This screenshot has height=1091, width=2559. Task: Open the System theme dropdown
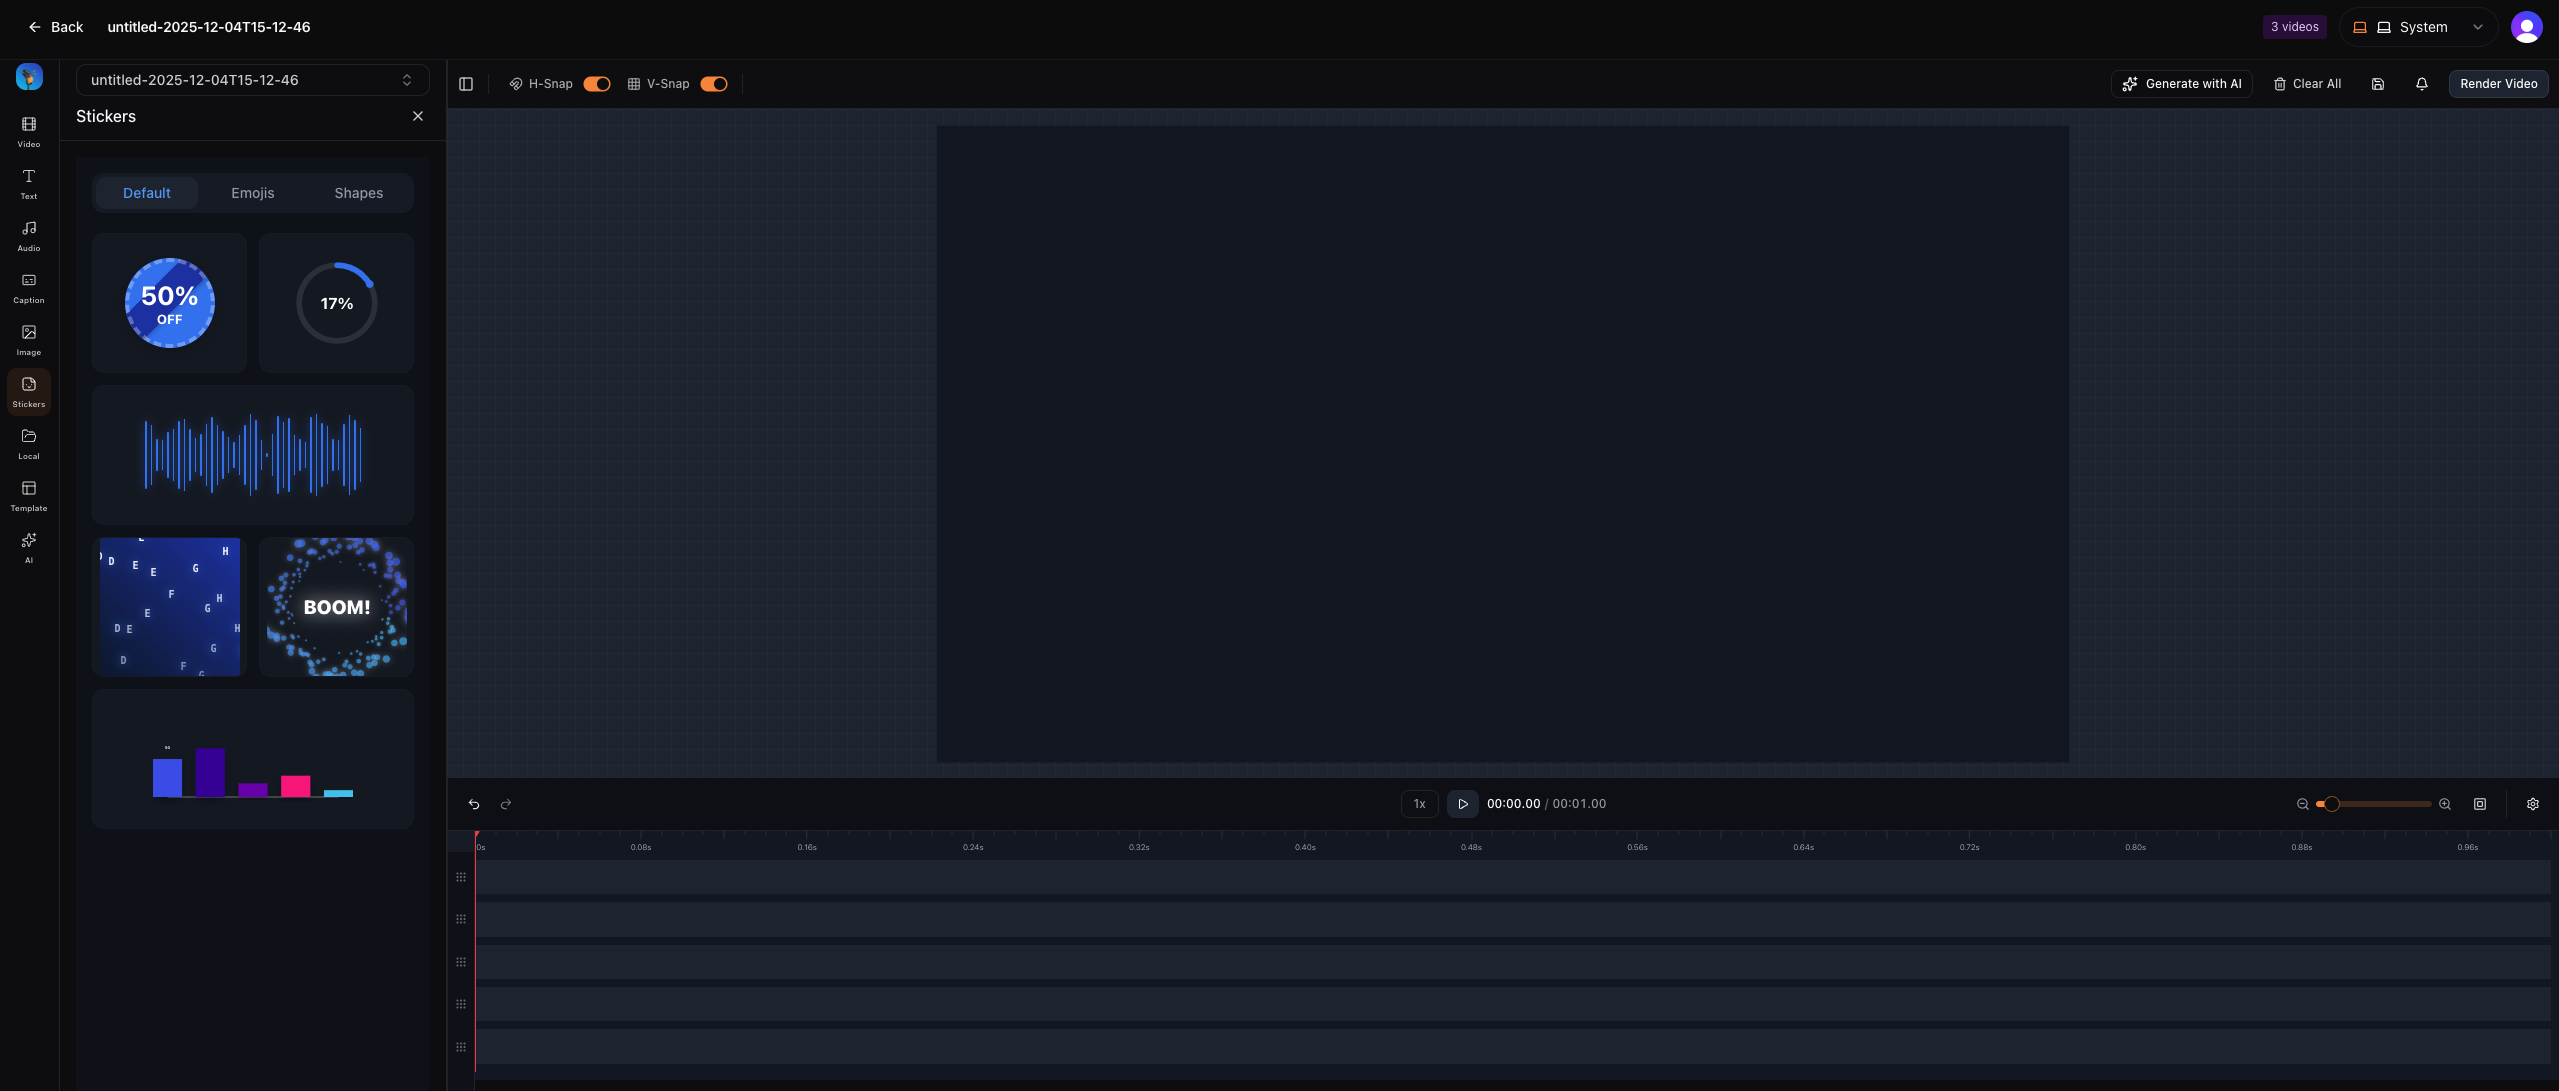click(2418, 27)
